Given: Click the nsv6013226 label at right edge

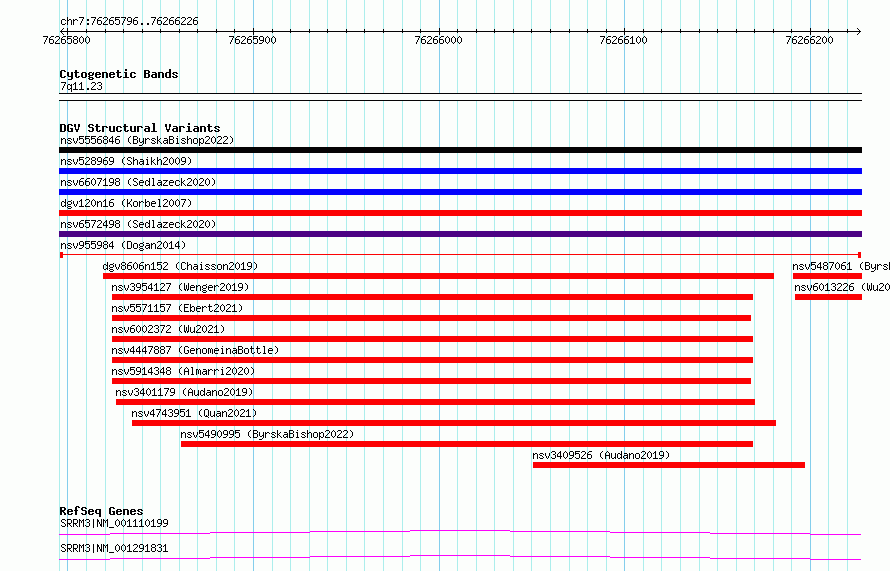Looking at the screenshot, I should pos(842,287).
